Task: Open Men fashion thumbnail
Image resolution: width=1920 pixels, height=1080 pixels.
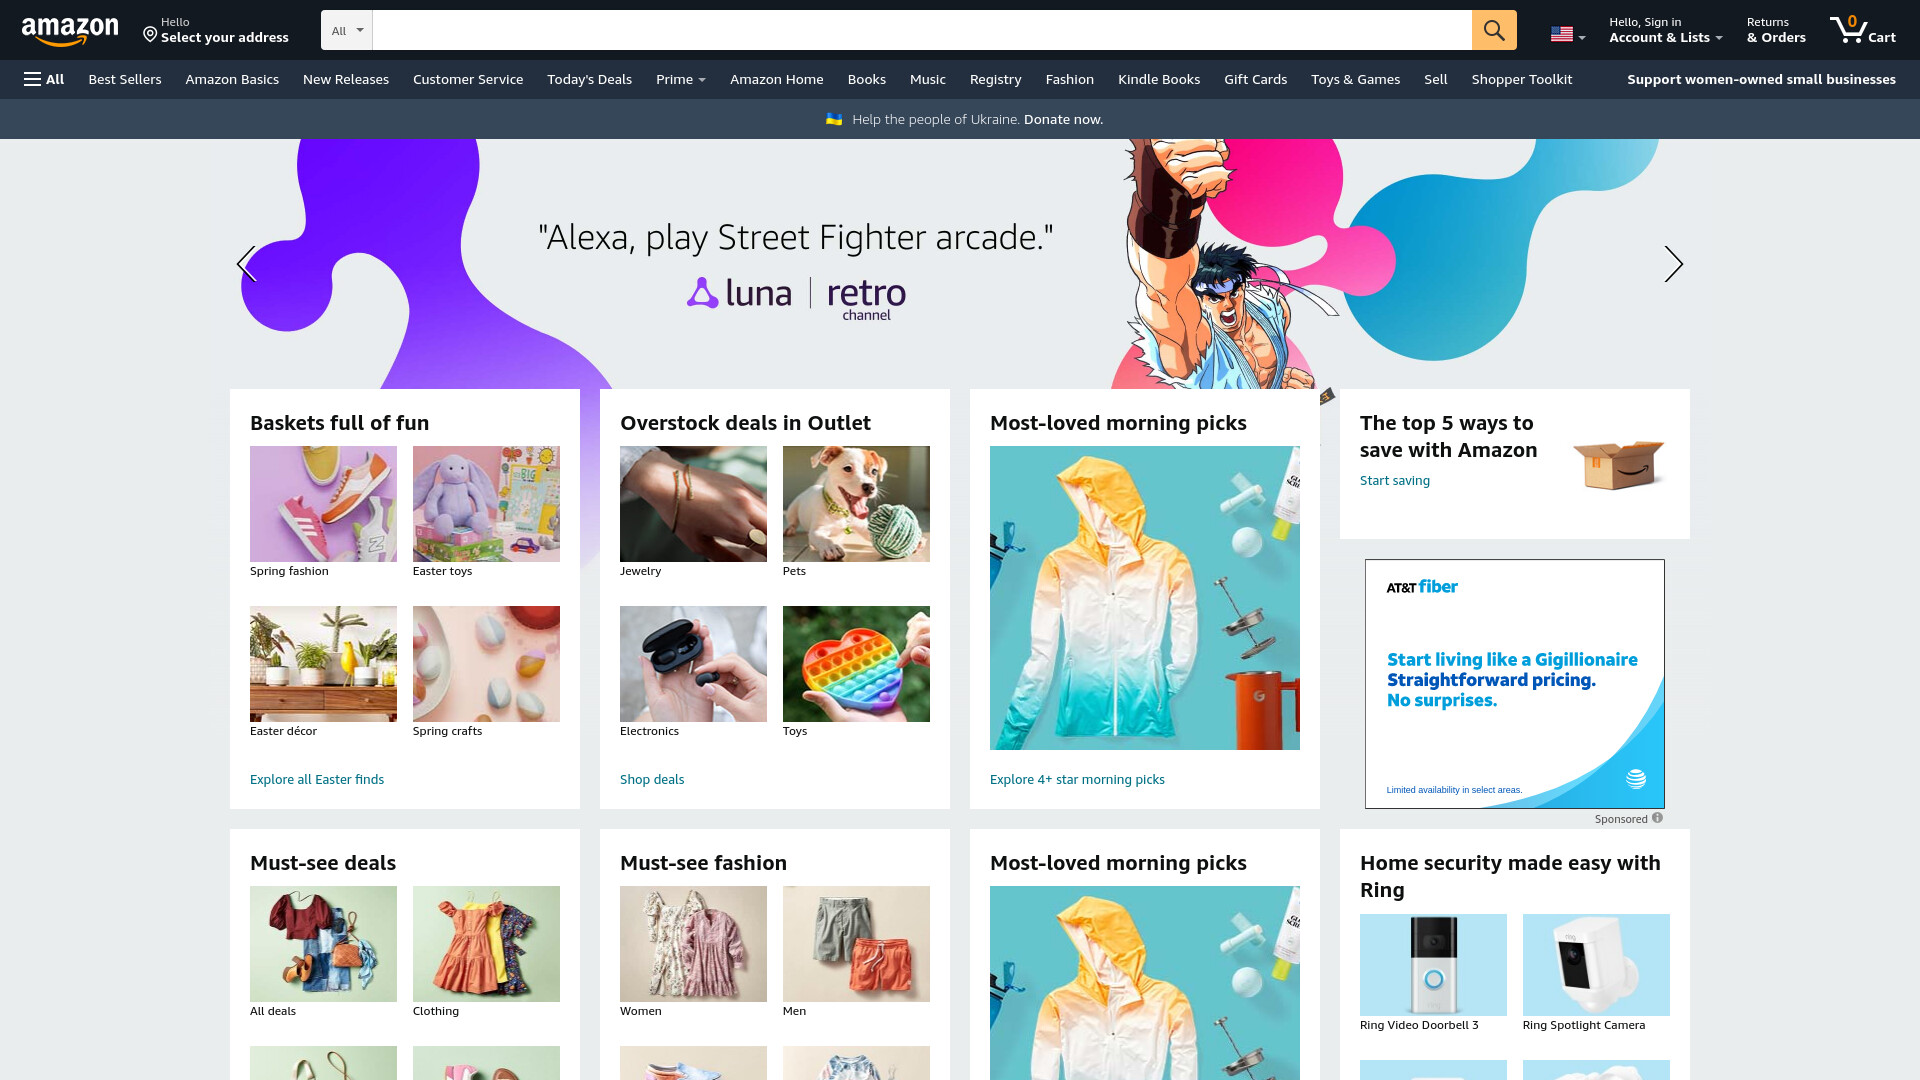Action: [x=856, y=944]
